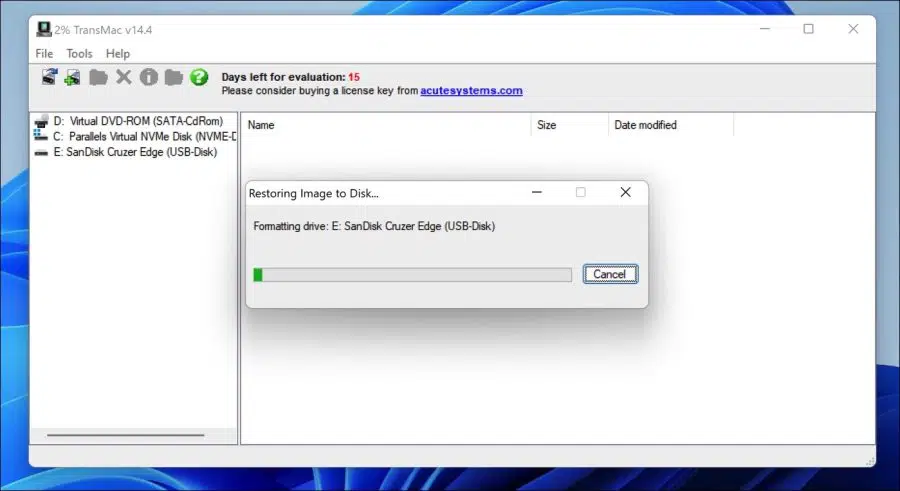Image resolution: width=900 pixels, height=491 pixels.
Task: Select D: Virtual DVD-ROM (SATA-CdRom)
Action: (x=138, y=121)
